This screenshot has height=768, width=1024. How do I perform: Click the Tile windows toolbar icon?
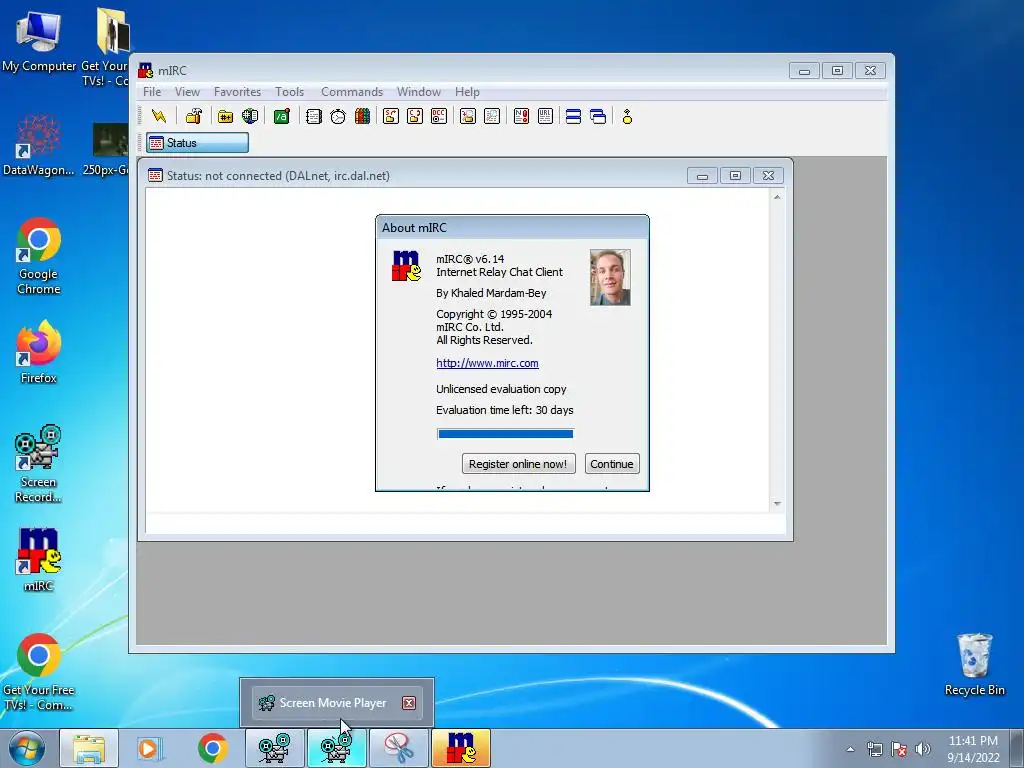(x=573, y=116)
